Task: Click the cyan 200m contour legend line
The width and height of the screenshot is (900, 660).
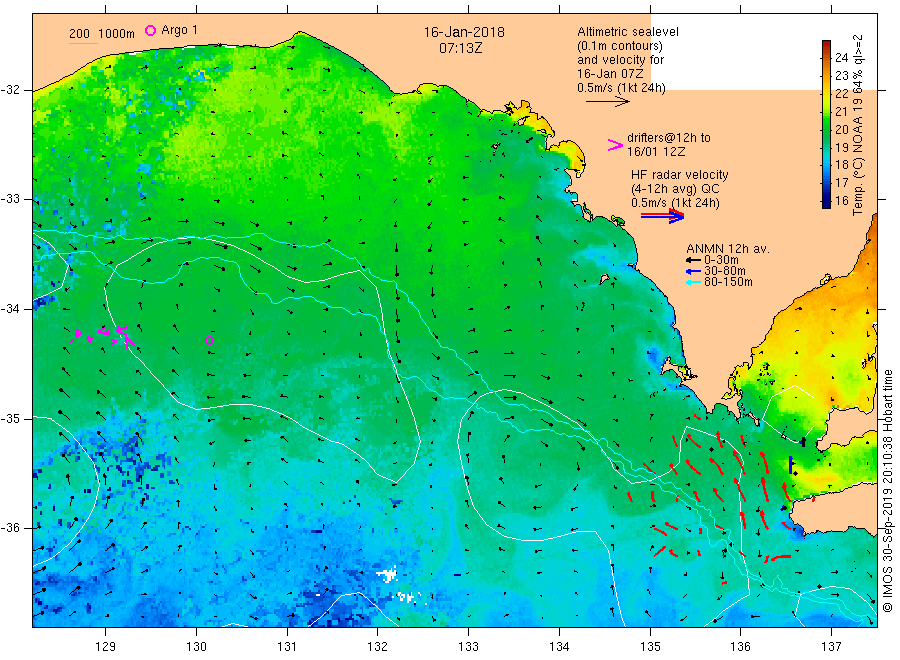Action: pyautogui.click(x=83, y=43)
